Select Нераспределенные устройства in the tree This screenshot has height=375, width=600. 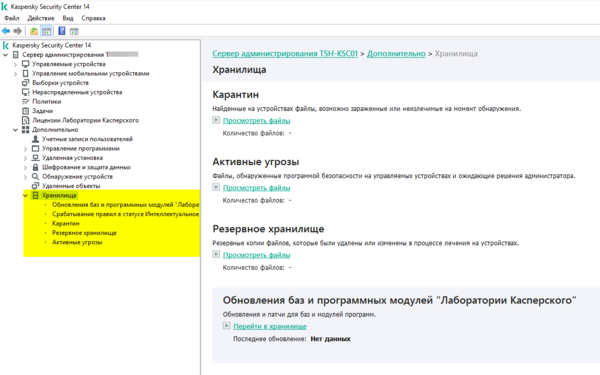77,92
